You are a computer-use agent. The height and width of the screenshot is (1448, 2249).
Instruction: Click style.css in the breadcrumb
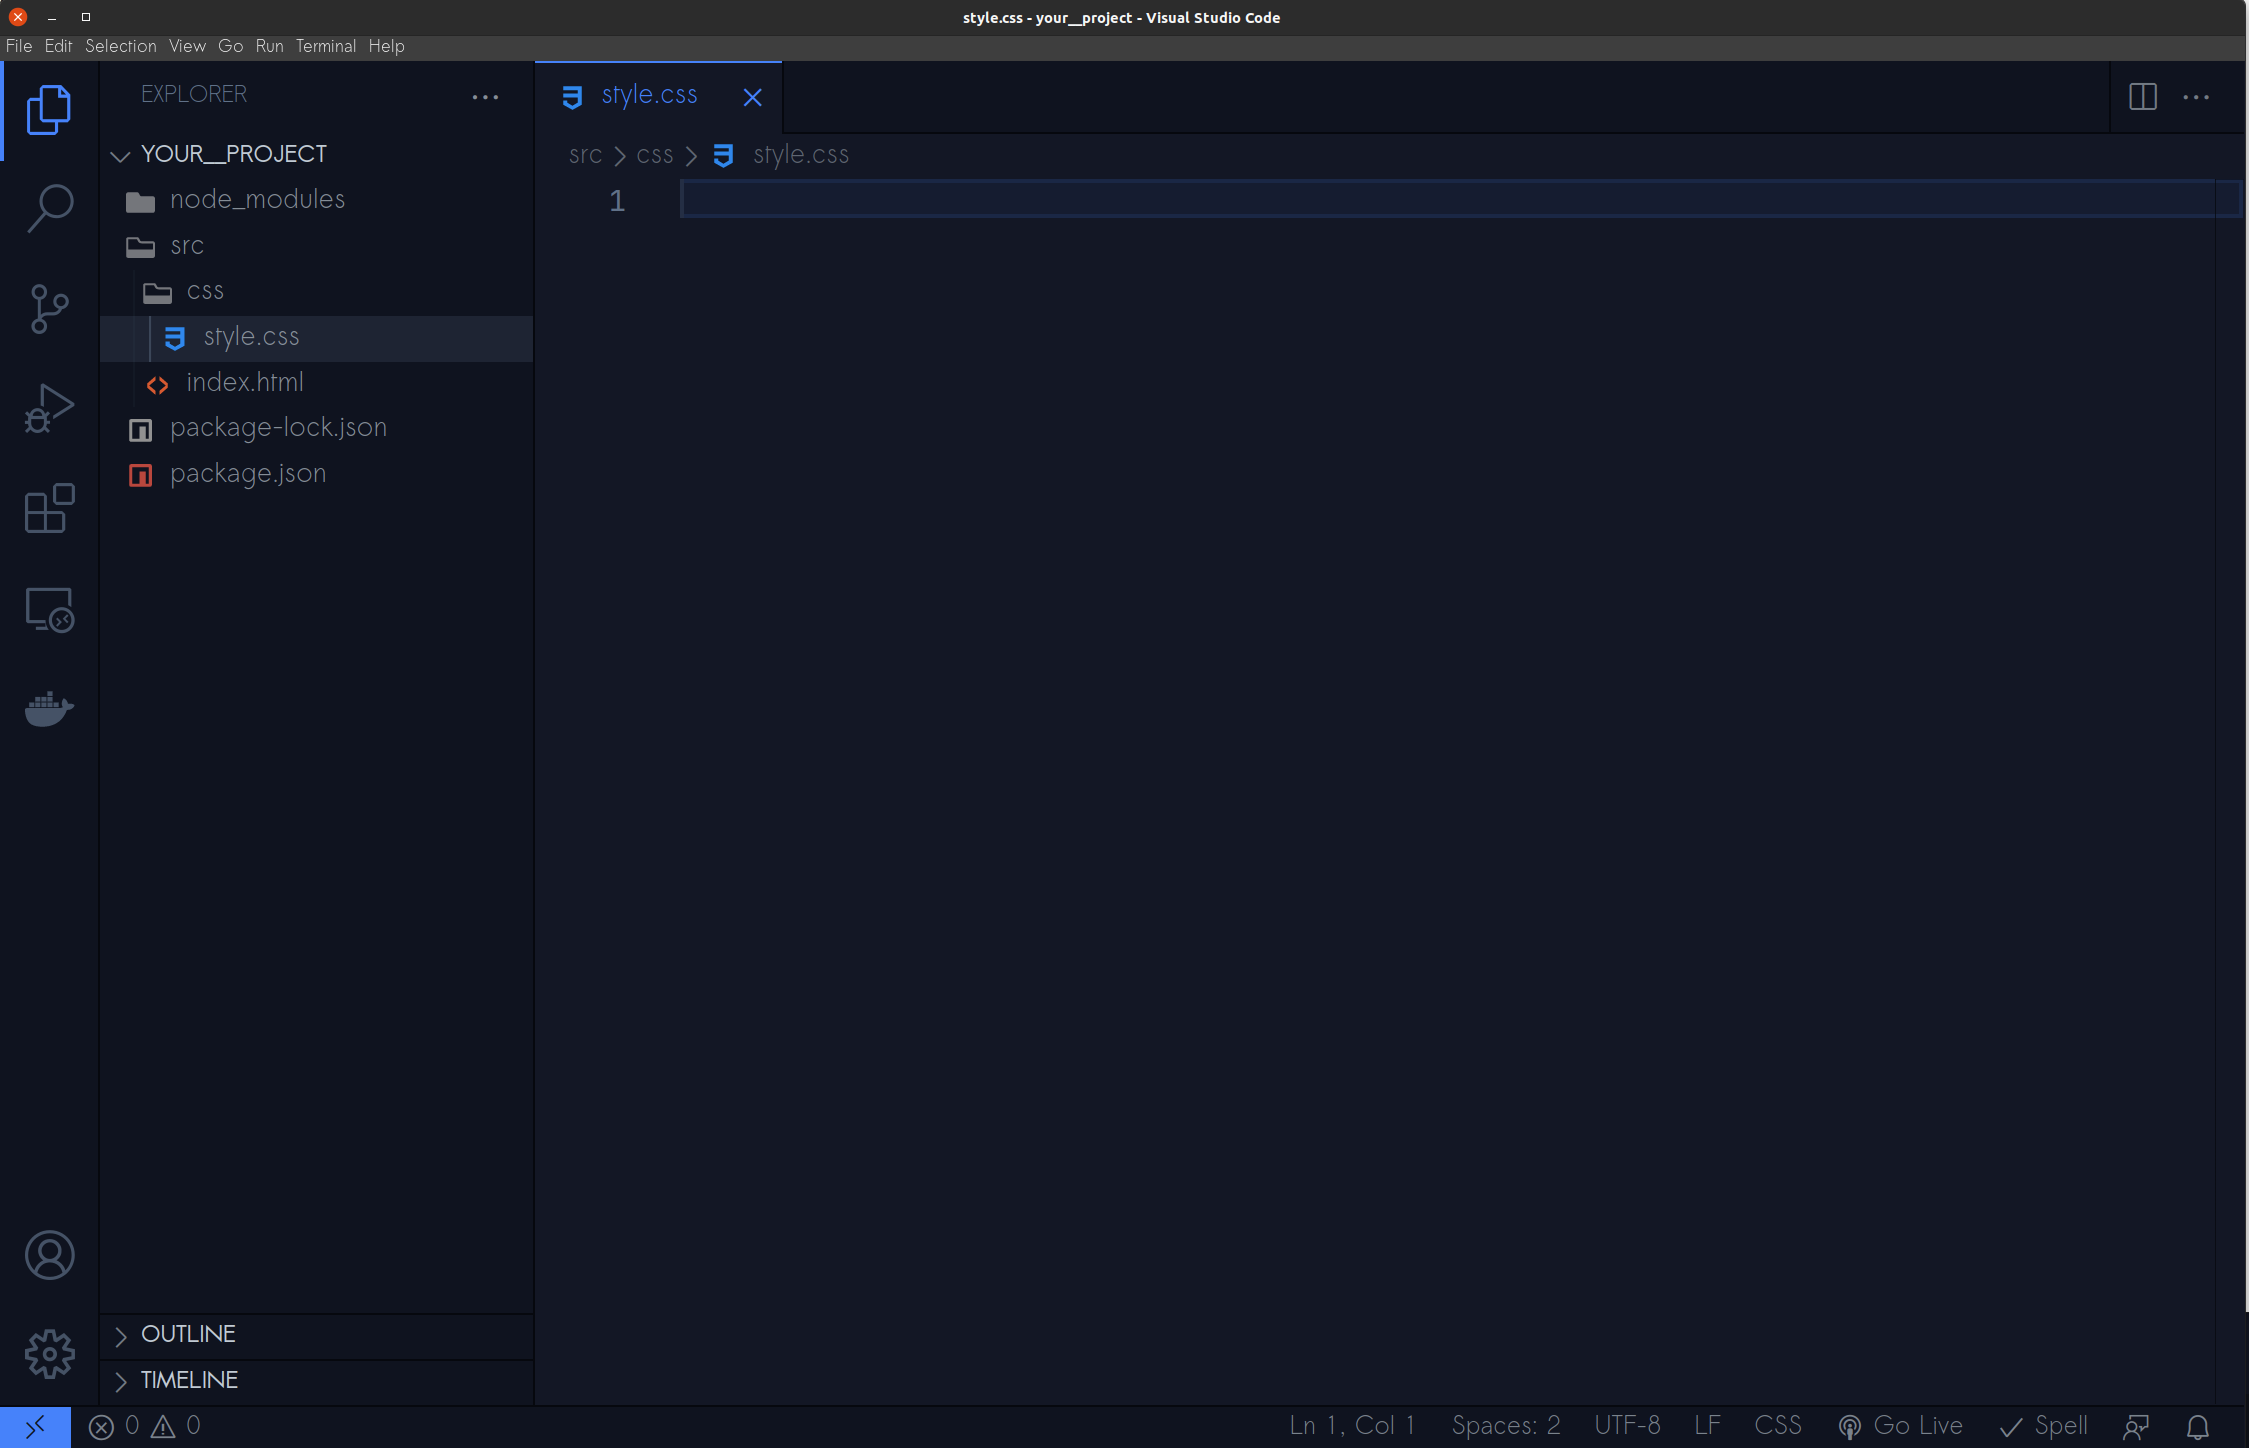tap(800, 155)
